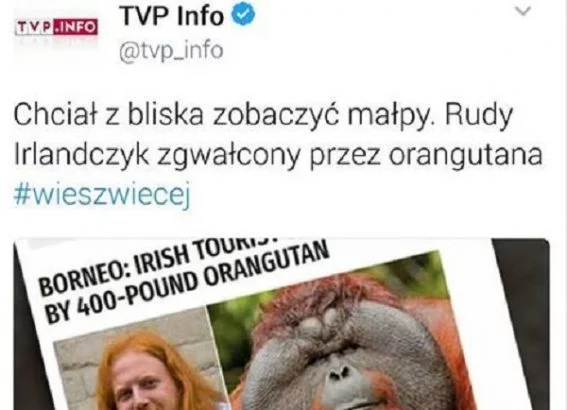Click the blue verified checkmark badge
The height and width of the screenshot is (410, 567).
243,15
